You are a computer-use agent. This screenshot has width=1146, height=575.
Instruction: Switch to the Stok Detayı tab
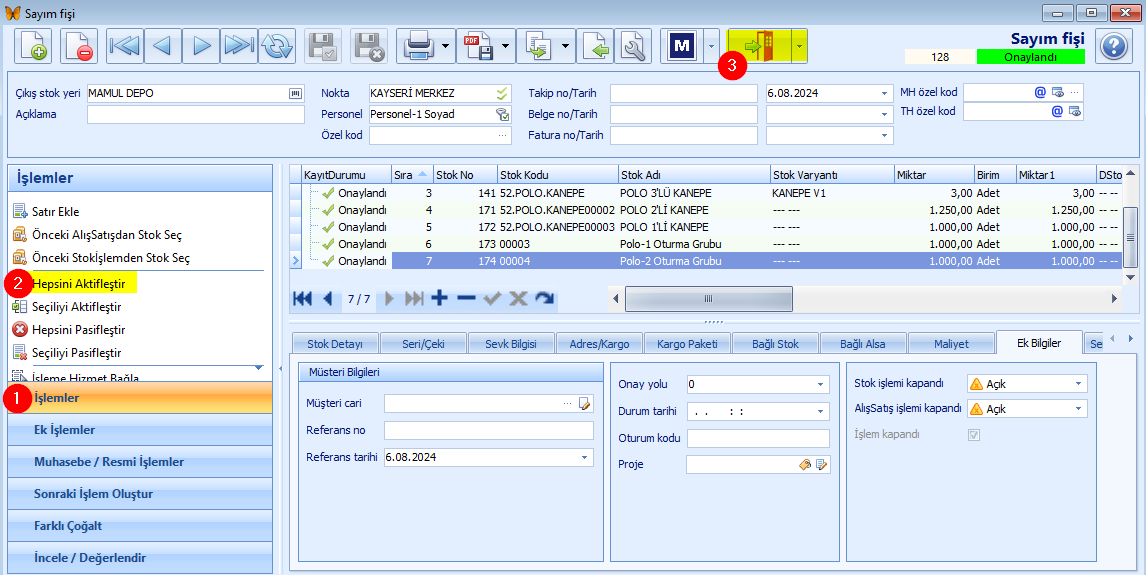(x=335, y=343)
